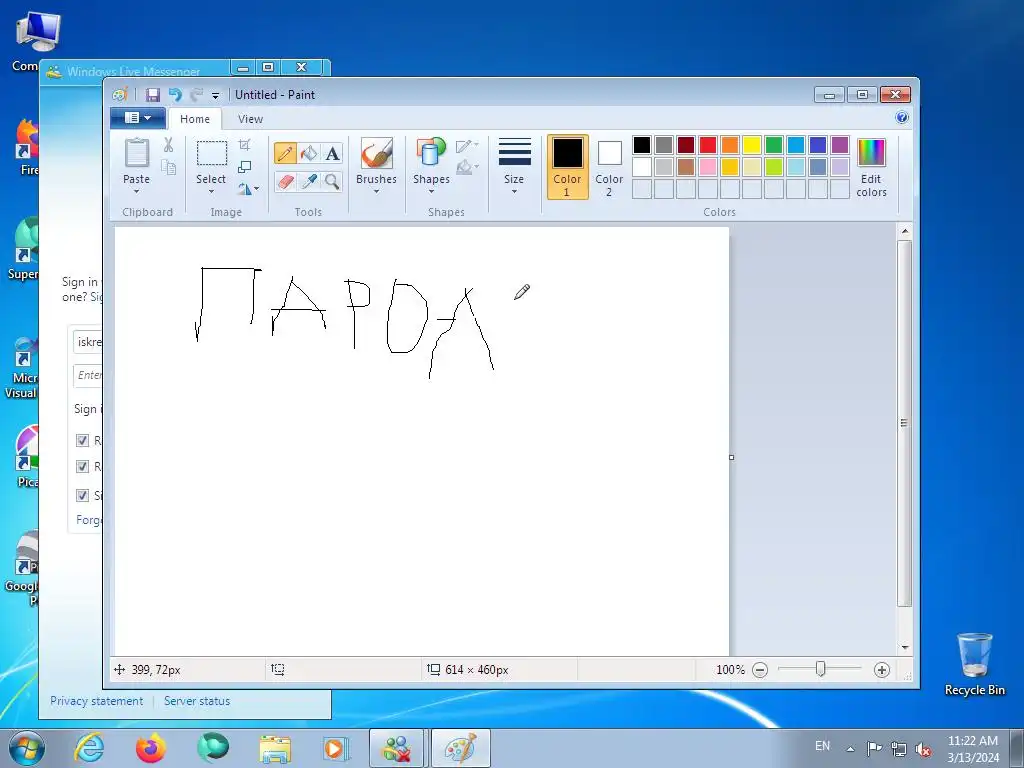1024x768 pixels.
Task: Click Server status link in Messenger window
Action: (197, 701)
